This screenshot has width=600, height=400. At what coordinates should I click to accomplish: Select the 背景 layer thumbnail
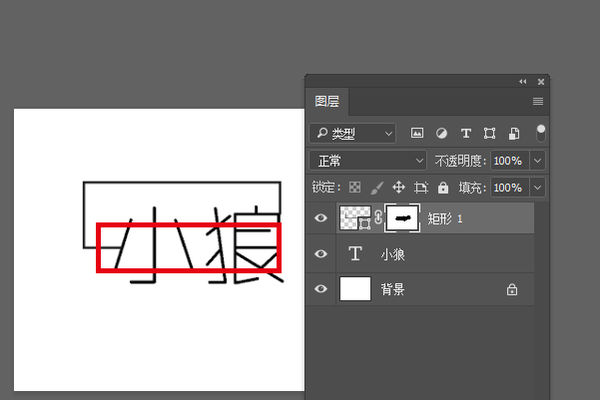coord(355,289)
